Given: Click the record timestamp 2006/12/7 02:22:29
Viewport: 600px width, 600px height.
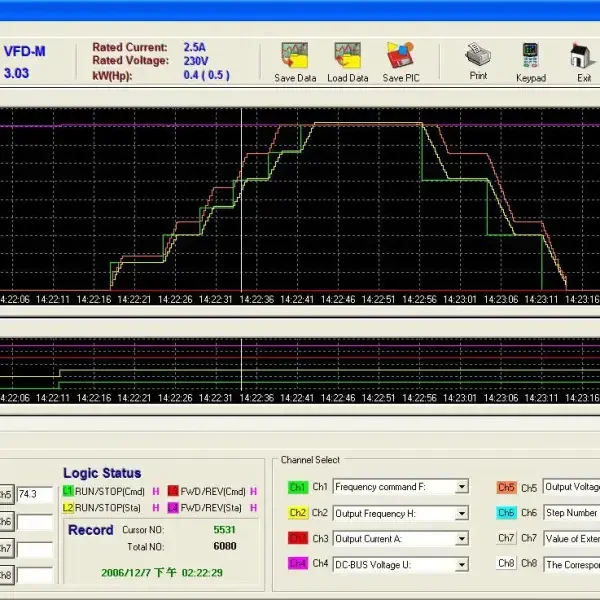Looking at the screenshot, I should [162, 573].
